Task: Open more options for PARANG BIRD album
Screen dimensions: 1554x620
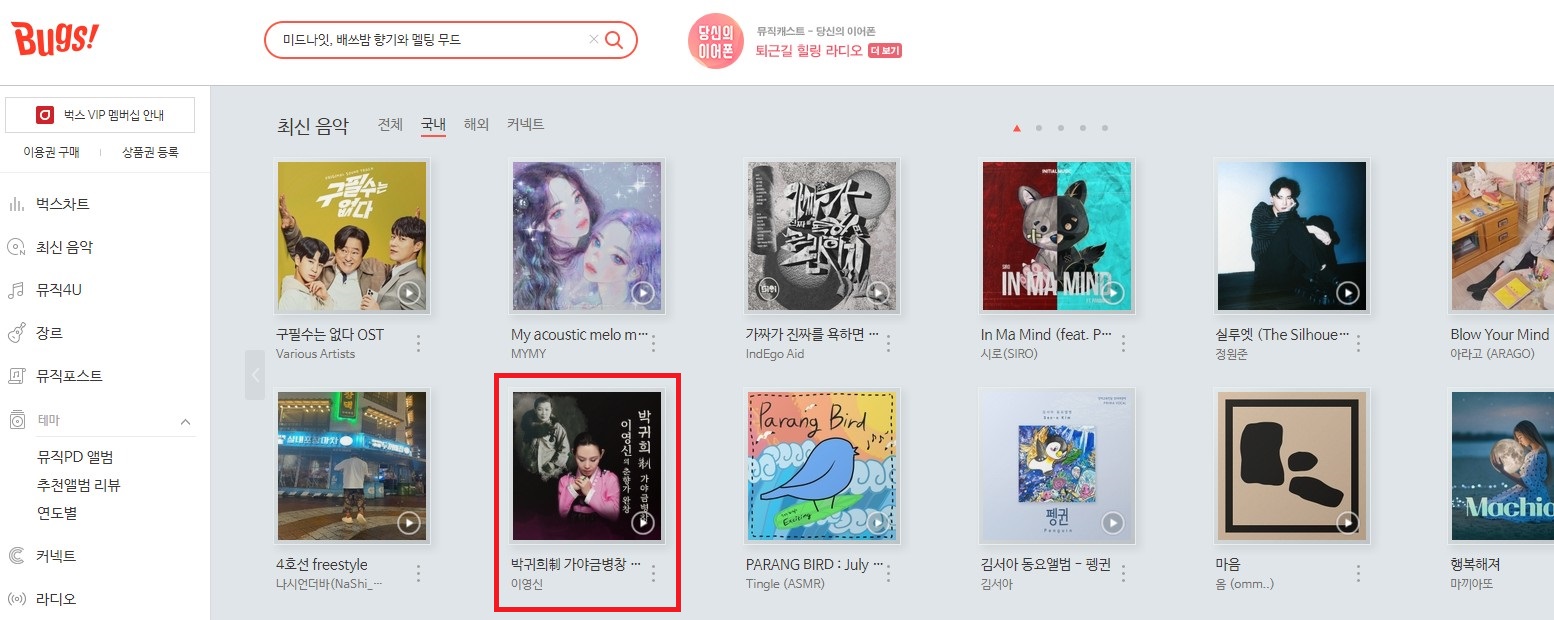Action: 888,573
